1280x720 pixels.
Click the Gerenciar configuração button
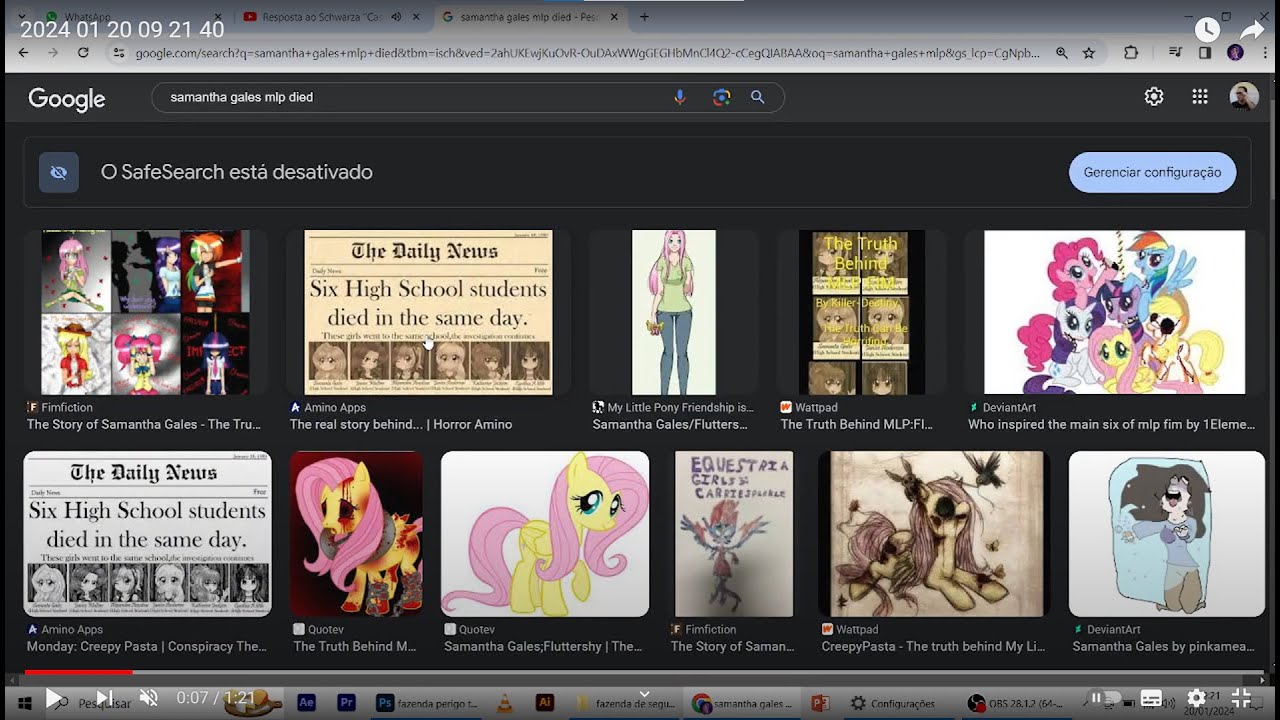(1152, 172)
